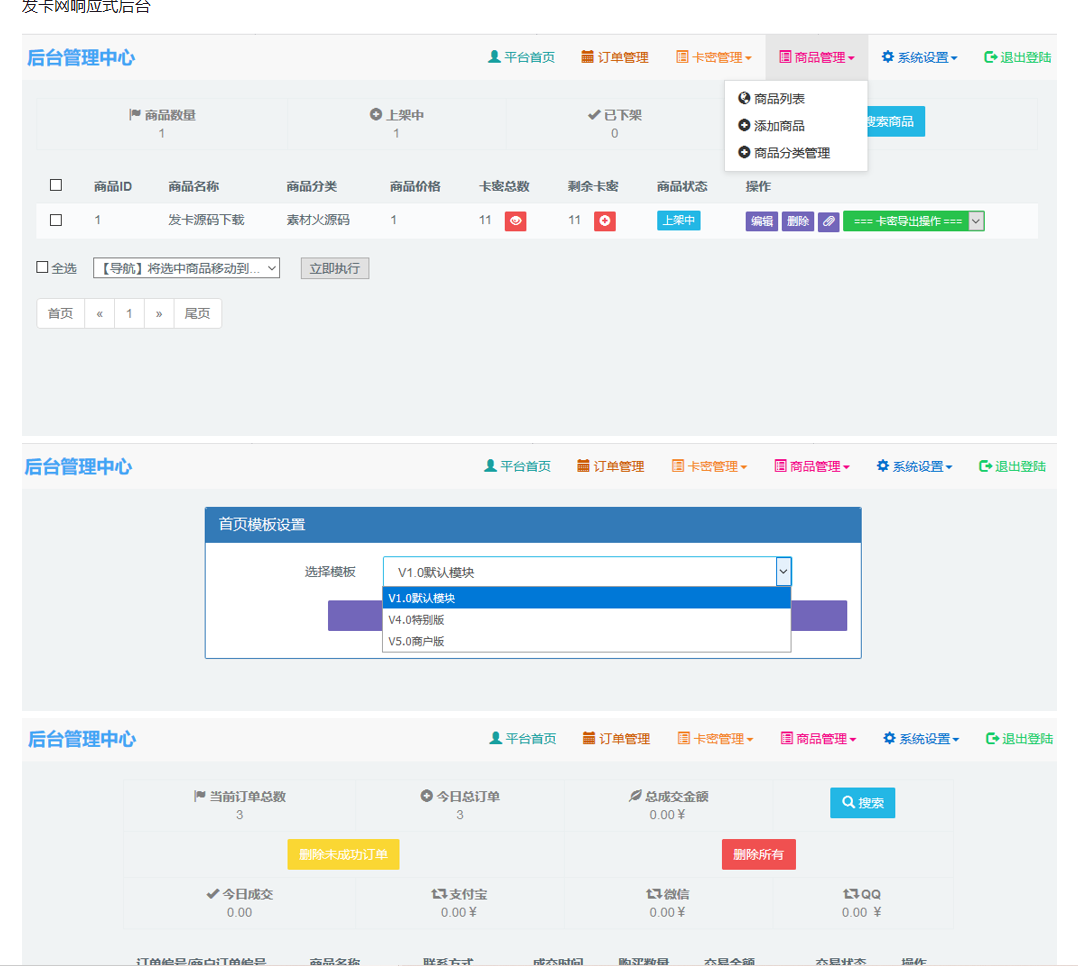Click 退出登陆 logout link in top bar

click(1018, 57)
